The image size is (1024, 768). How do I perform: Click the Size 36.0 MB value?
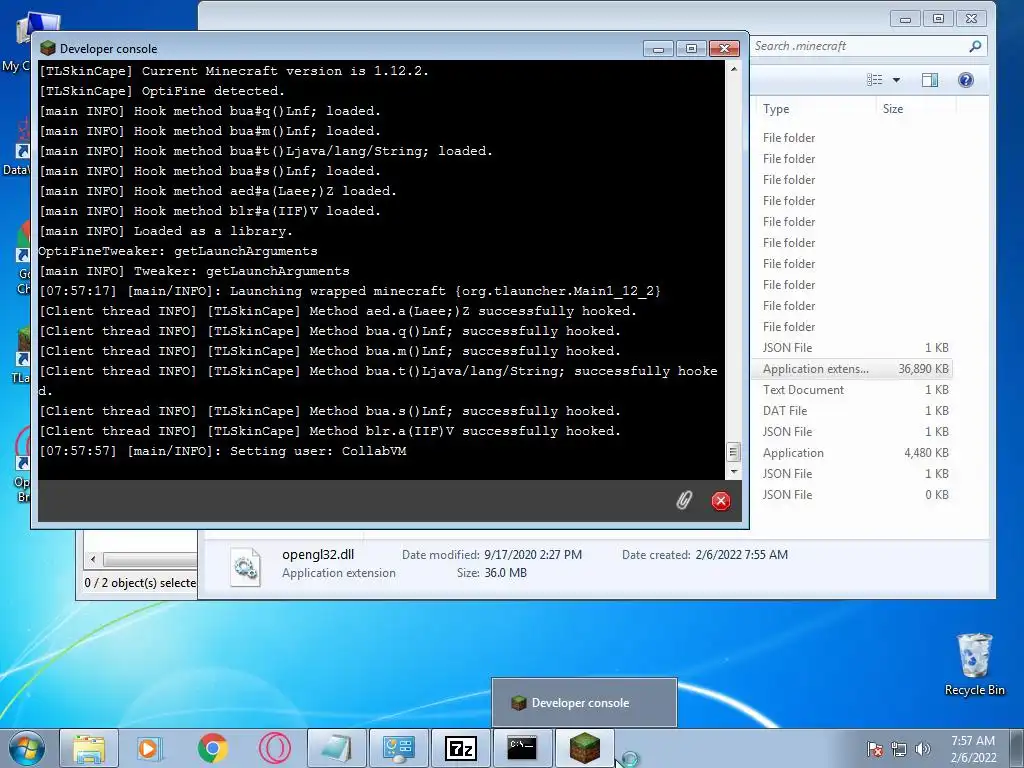[x=505, y=573]
